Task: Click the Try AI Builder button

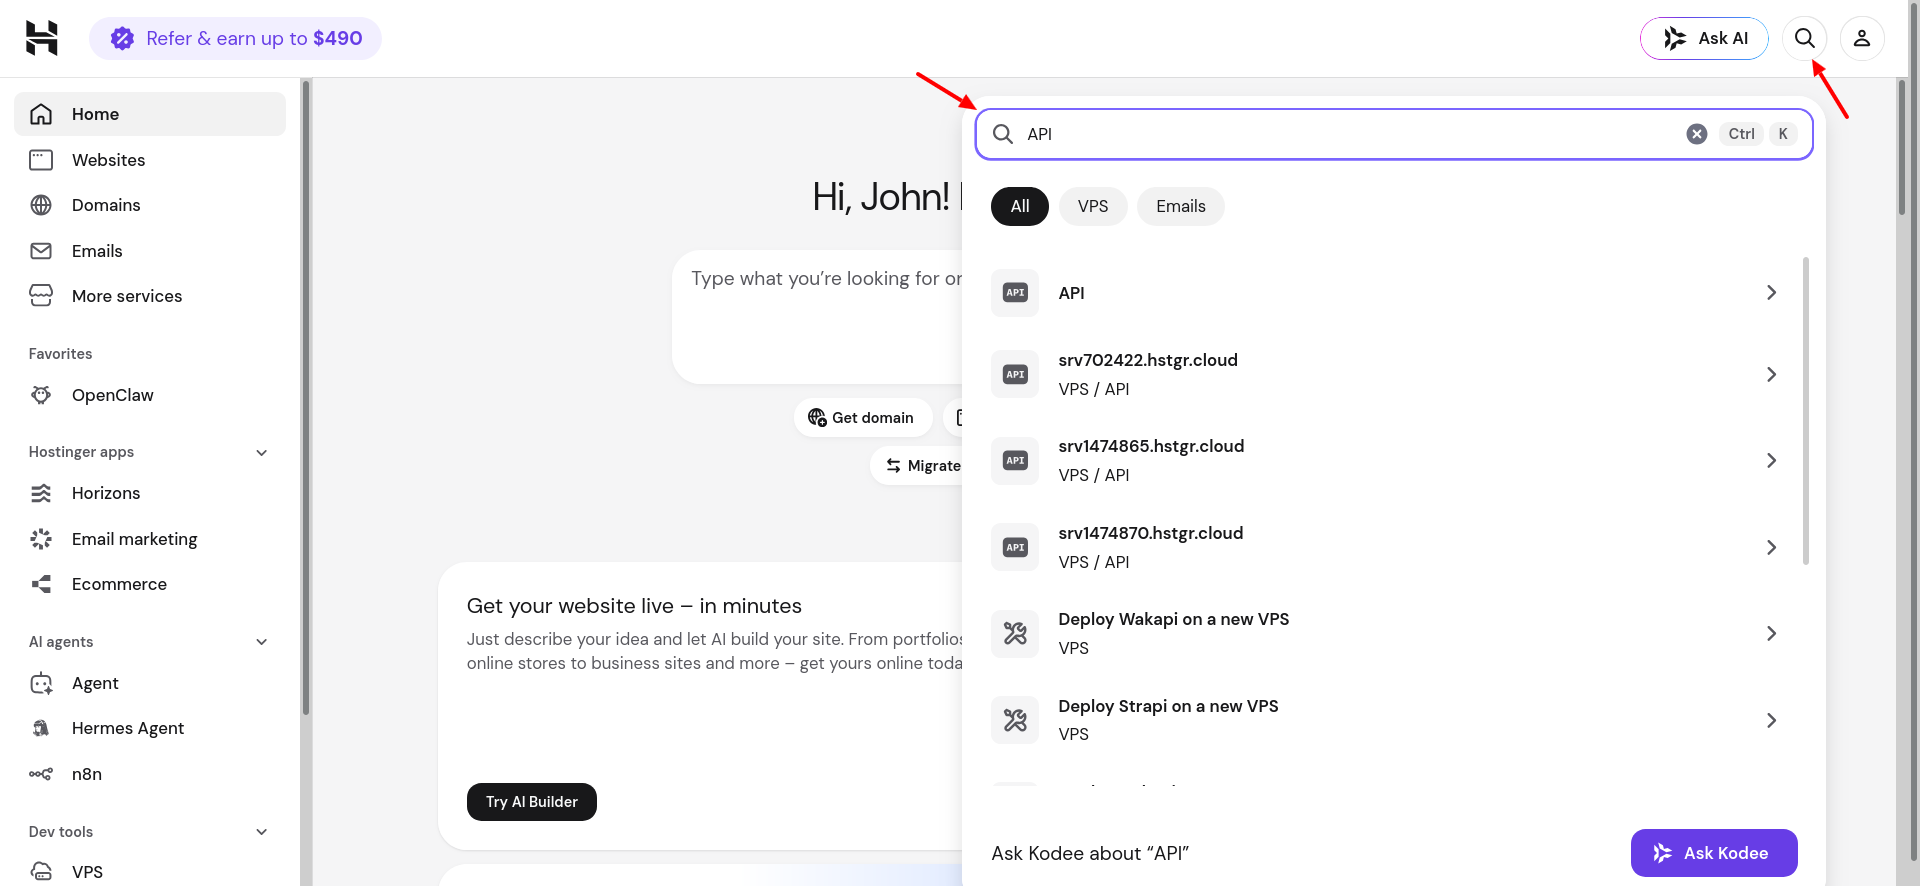Action: click(x=532, y=802)
